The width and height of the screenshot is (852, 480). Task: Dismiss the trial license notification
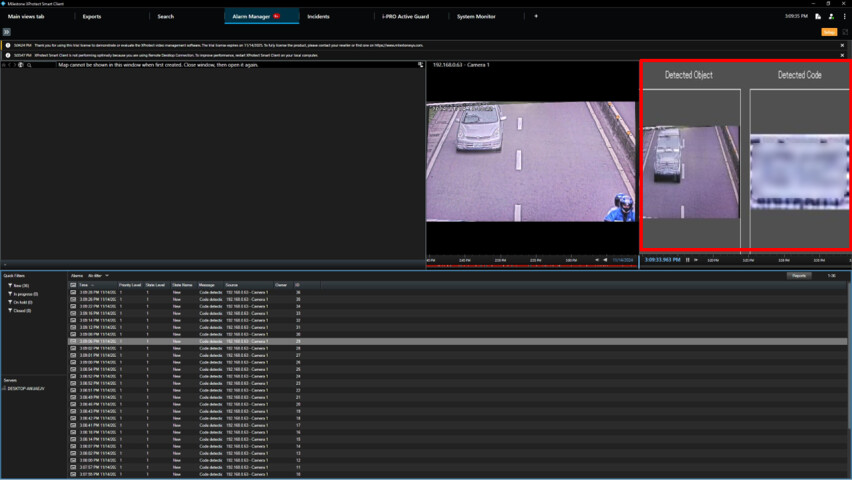(842, 45)
